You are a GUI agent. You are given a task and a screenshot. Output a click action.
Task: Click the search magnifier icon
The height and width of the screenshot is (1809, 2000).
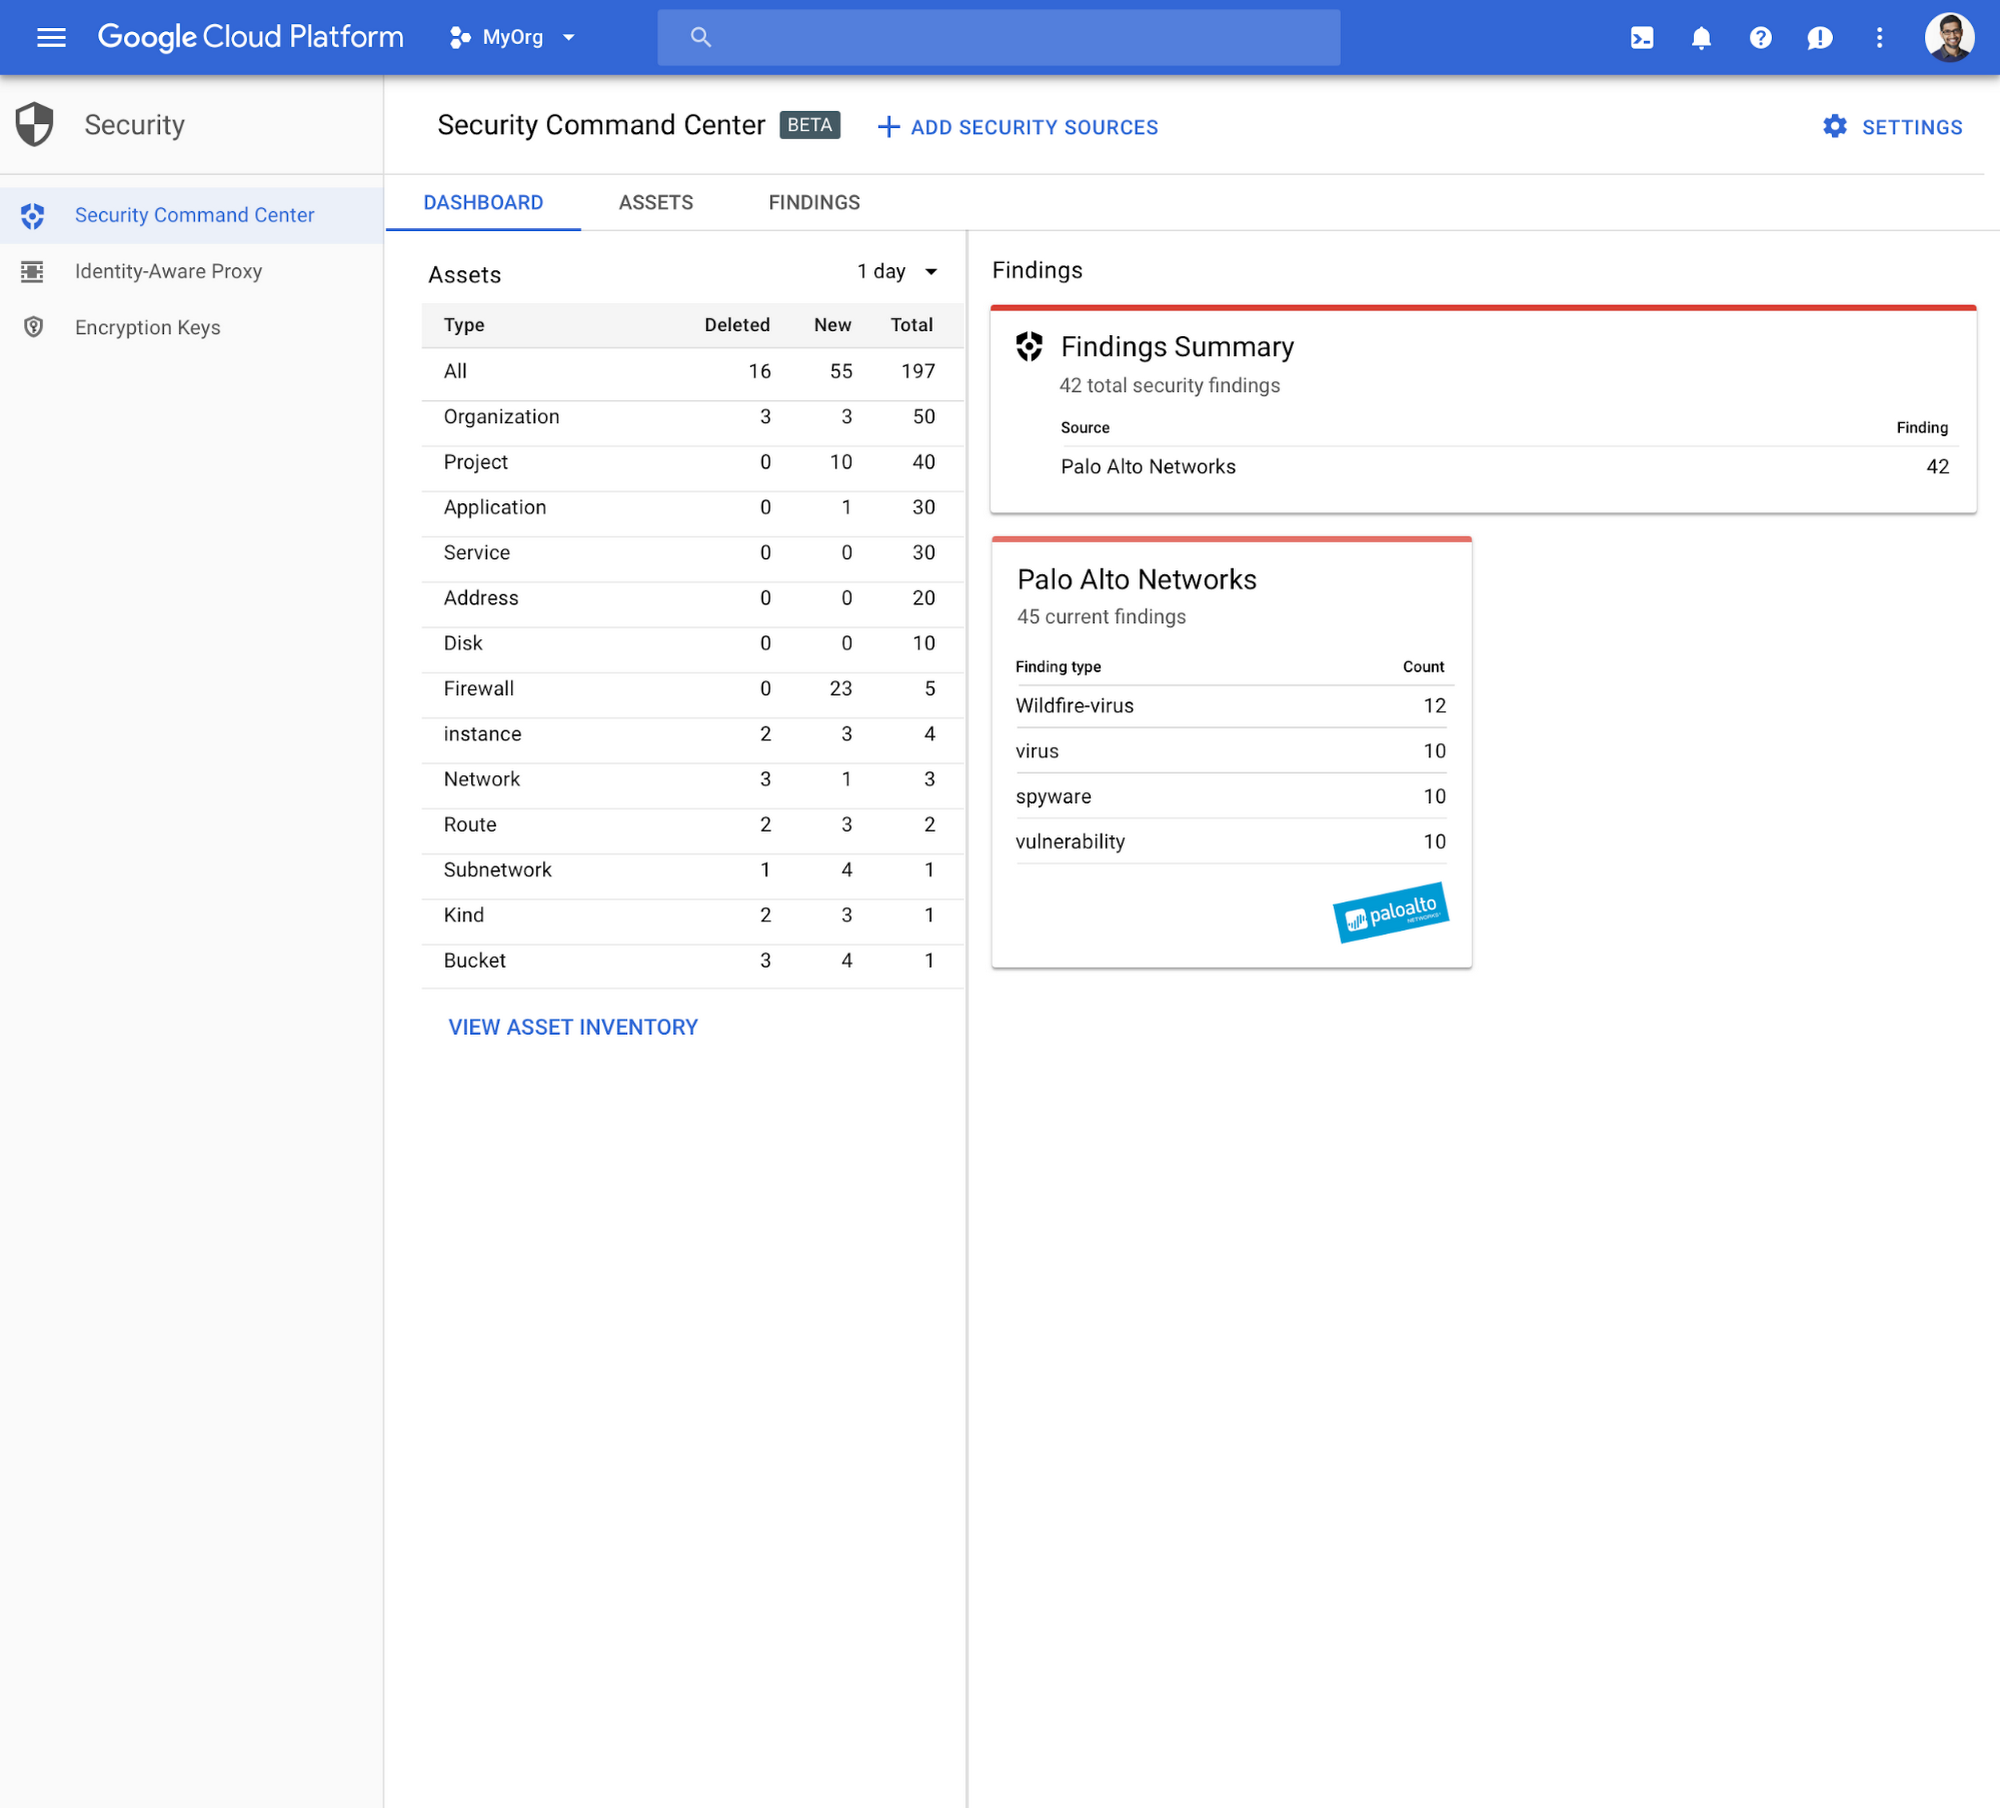(x=701, y=37)
